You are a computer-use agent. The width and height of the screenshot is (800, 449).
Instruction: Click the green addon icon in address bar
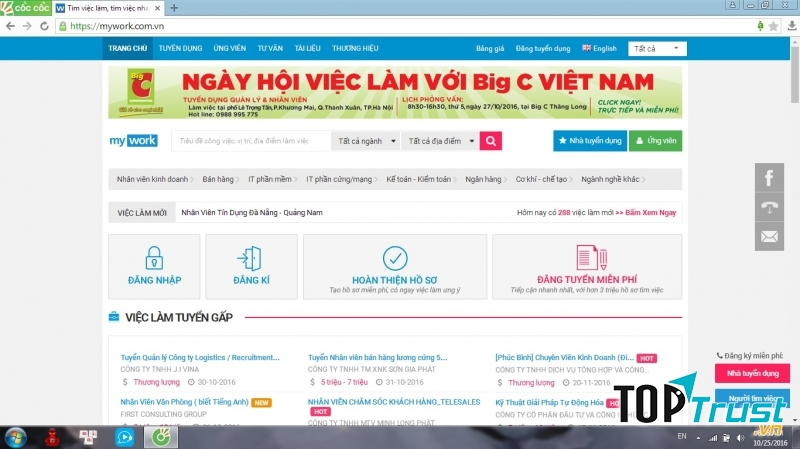click(760, 26)
